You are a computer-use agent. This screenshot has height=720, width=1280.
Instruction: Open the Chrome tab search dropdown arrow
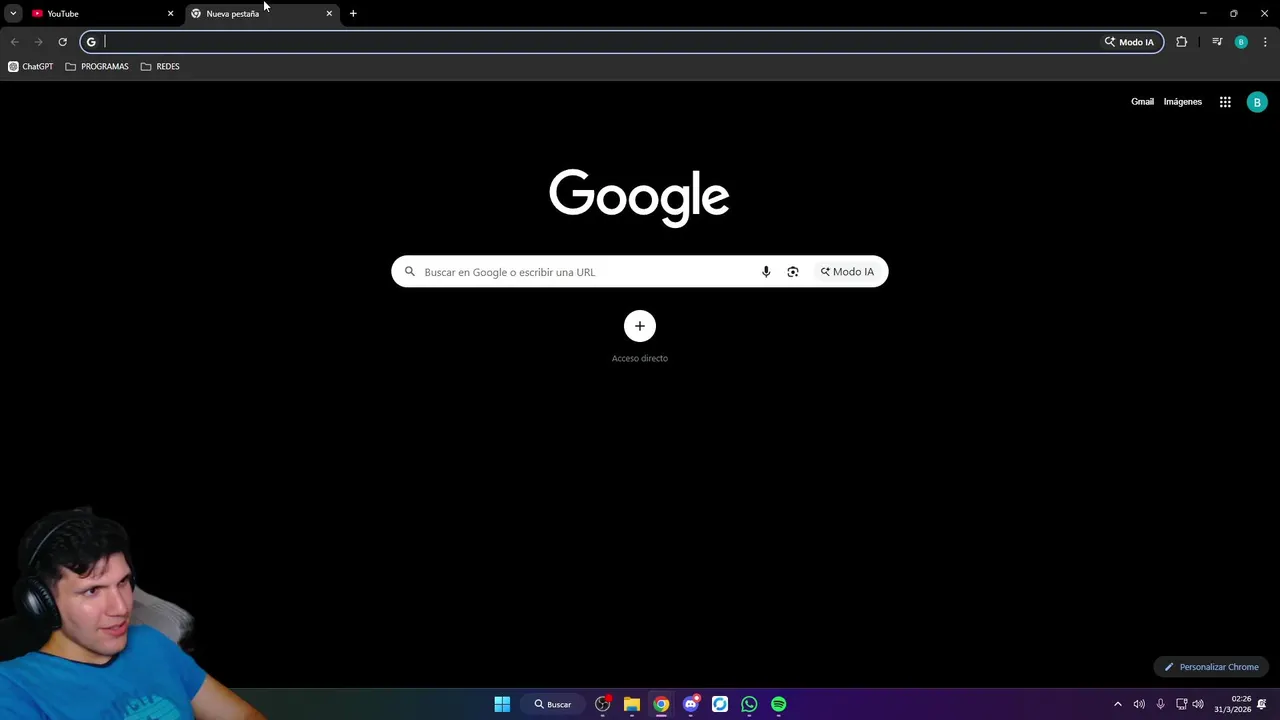click(13, 13)
